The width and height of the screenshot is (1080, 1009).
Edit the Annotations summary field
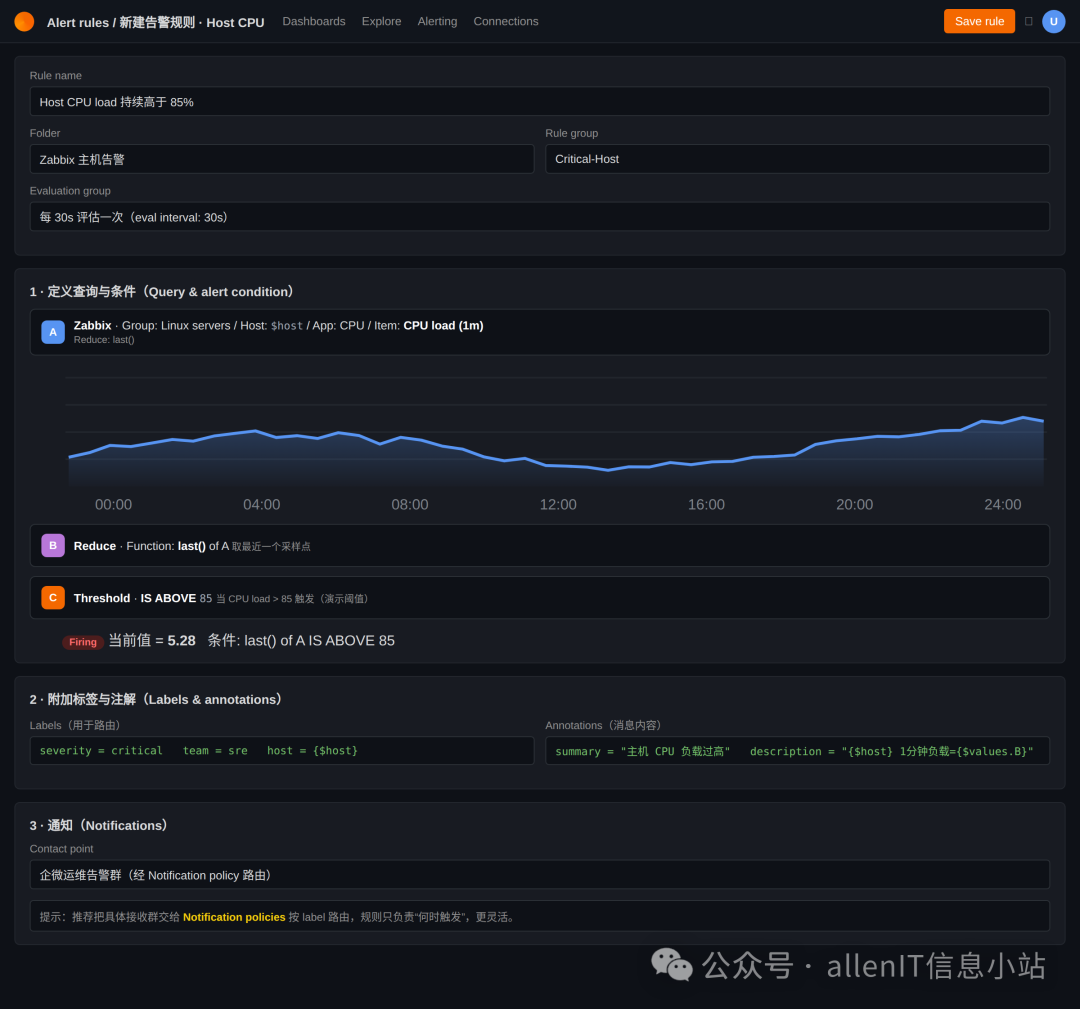(797, 751)
